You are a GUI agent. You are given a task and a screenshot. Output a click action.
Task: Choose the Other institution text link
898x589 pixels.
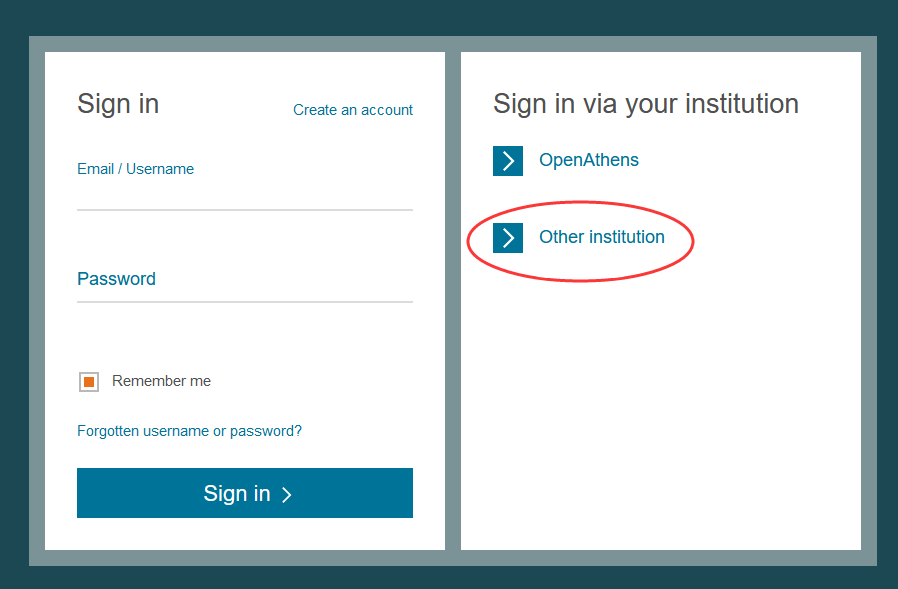(x=602, y=238)
